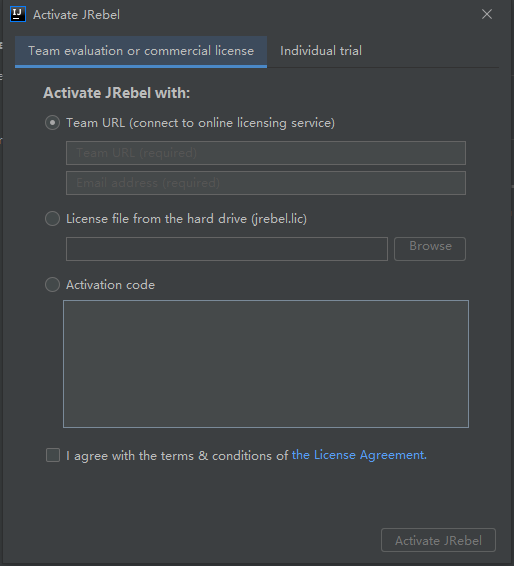Open Team evaluation or commercial license tab
This screenshot has height=566, width=514.
coord(141,51)
